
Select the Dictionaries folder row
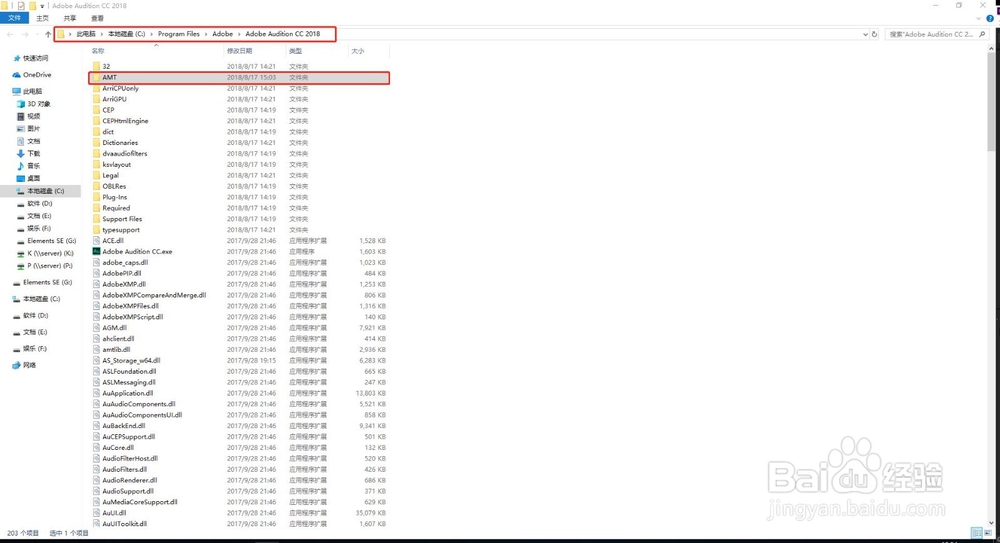click(239, 143)
